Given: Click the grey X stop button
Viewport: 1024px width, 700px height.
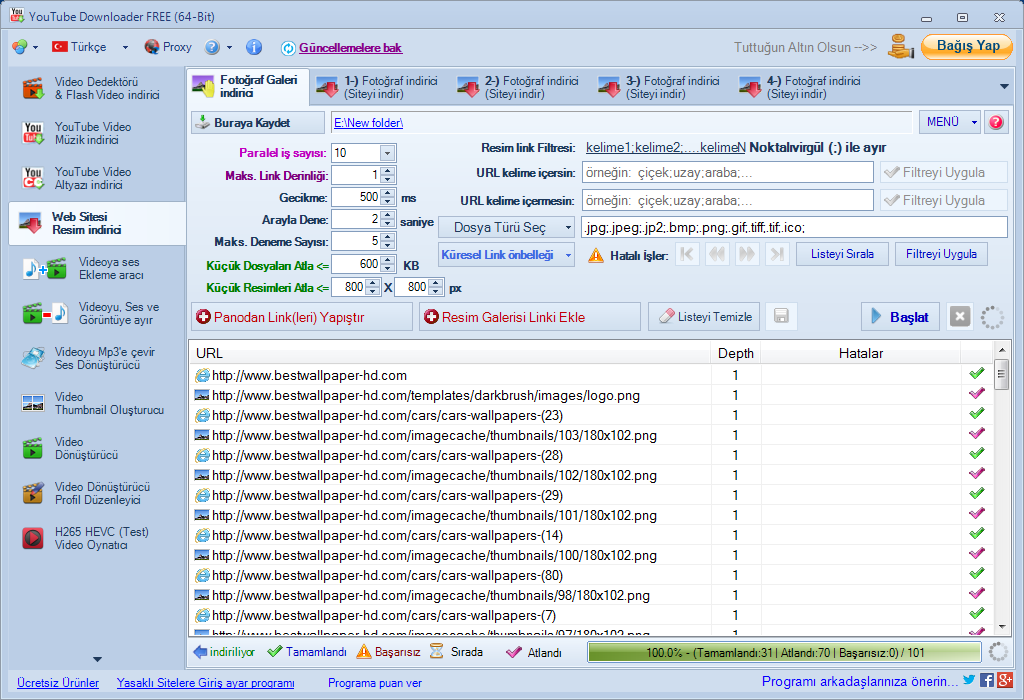Looking at the screenshot, I should click(x=959, y=317).
